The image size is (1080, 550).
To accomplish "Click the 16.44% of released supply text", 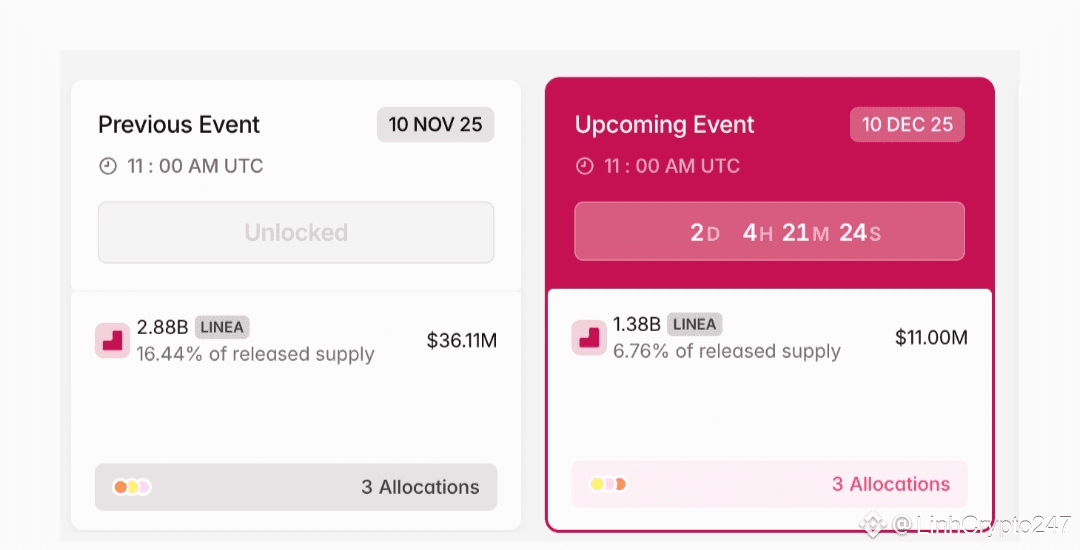I will (x=255, y=354).
